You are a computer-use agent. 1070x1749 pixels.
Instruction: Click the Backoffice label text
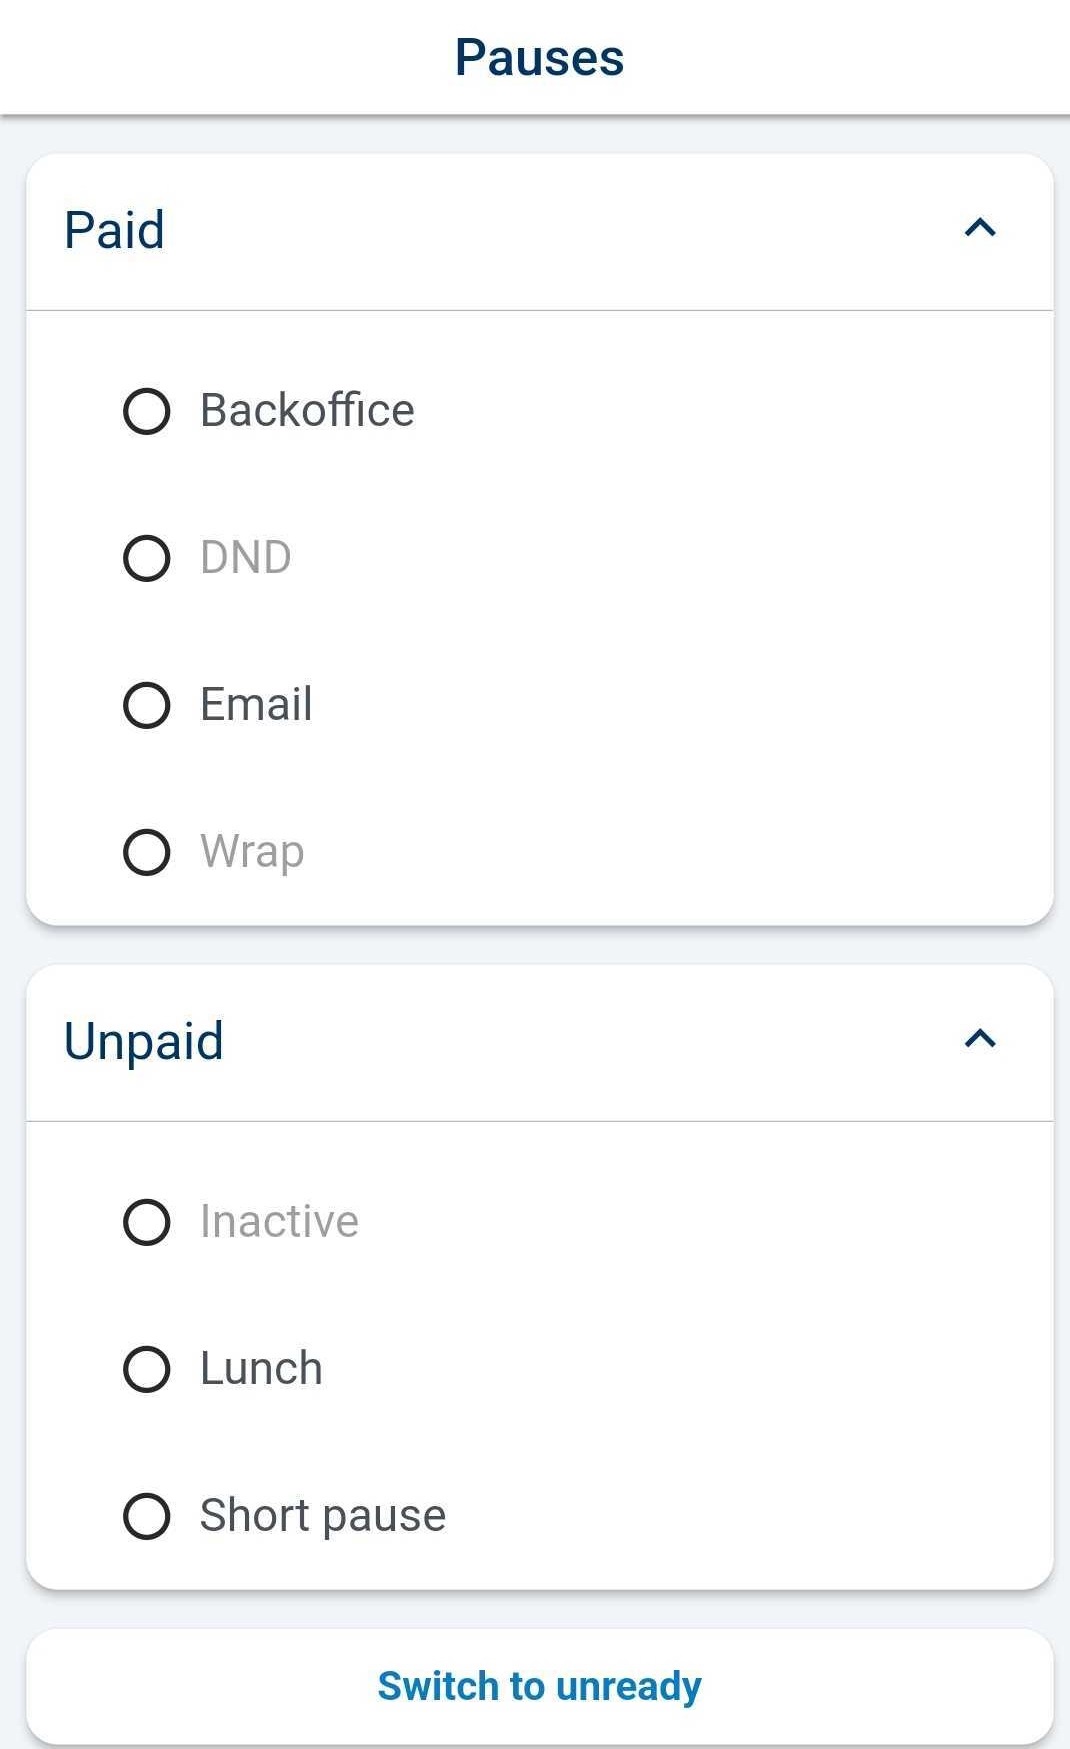(307, 411)
